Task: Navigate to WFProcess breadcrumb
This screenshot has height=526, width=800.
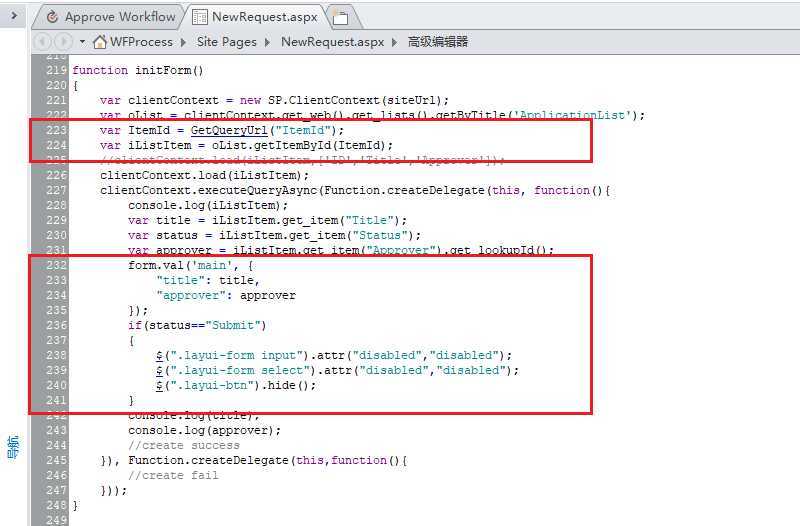Action: [141, 42]
